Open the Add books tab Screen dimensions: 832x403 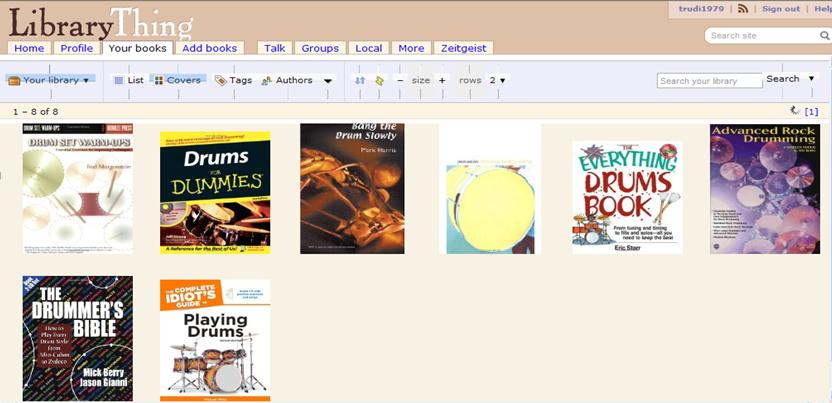210,48
